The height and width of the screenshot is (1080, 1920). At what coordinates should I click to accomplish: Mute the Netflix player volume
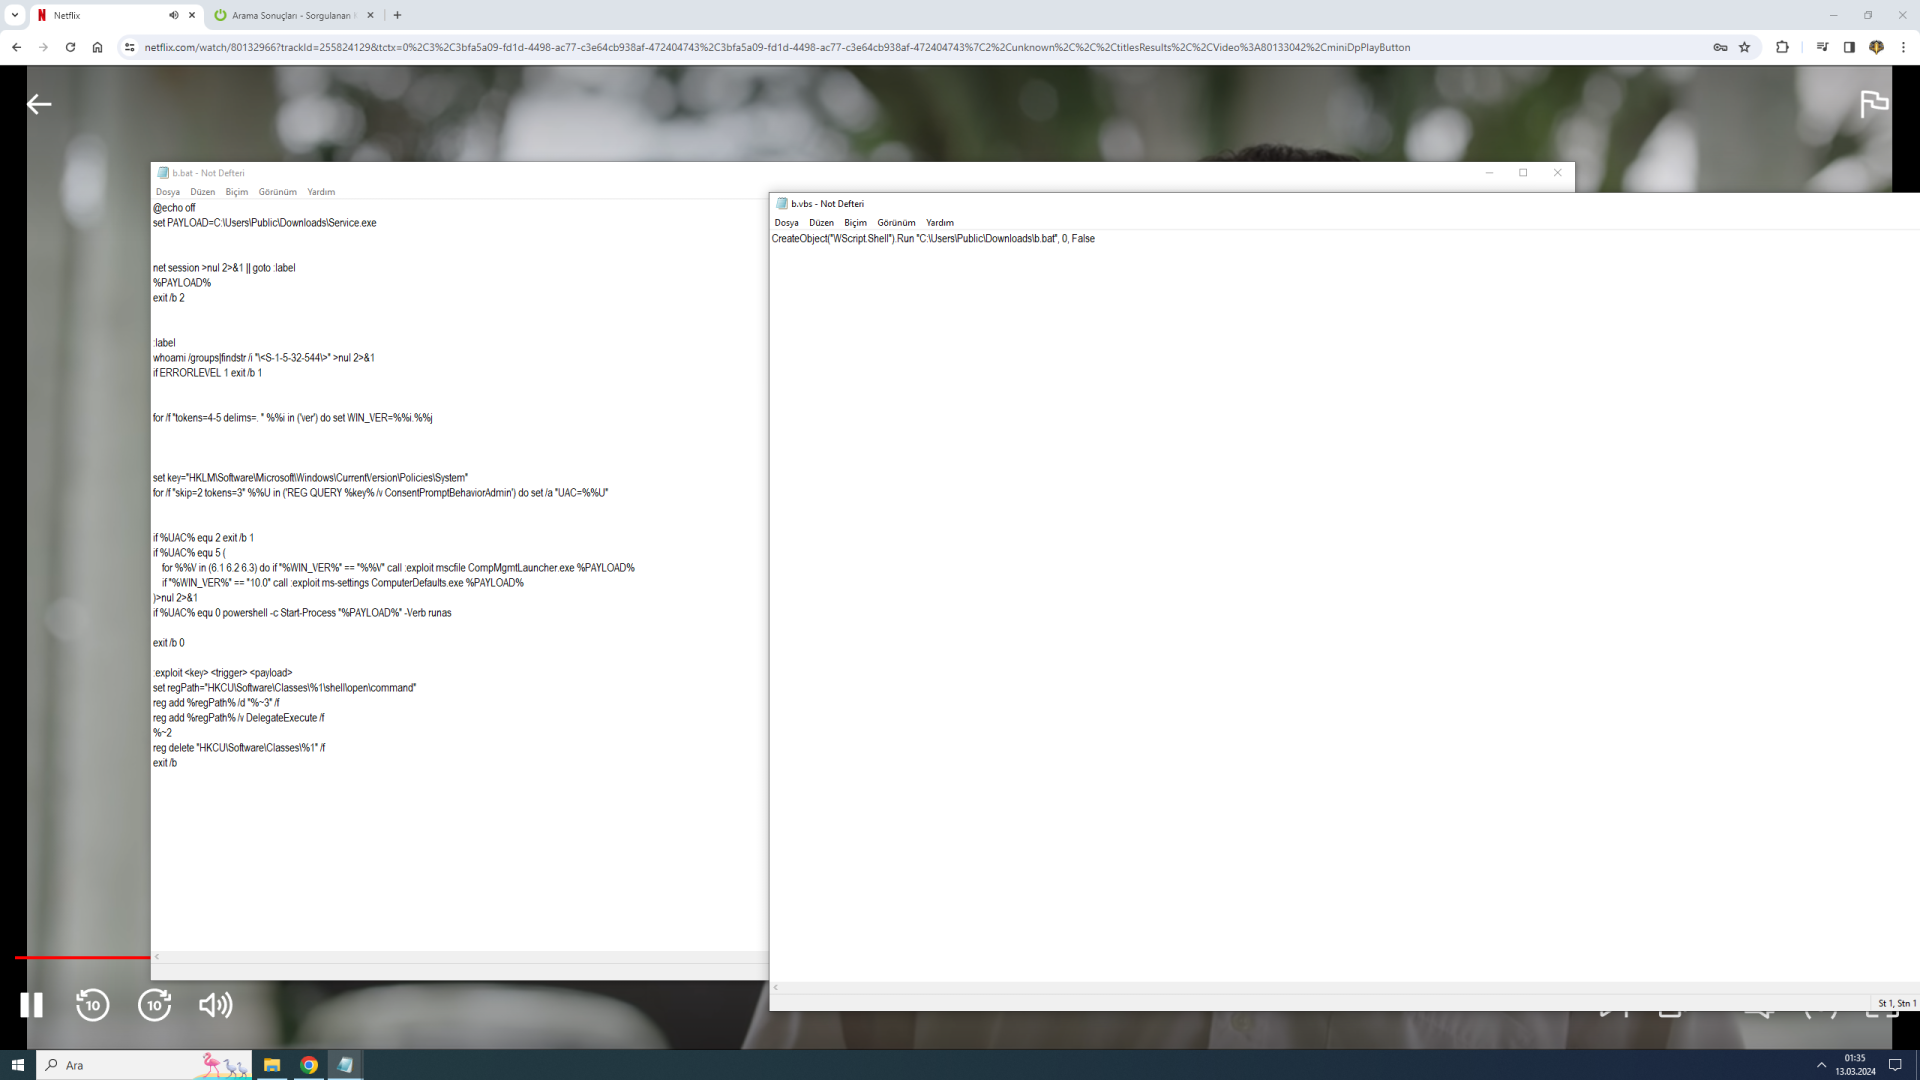pyautogui.click(x=215, y=1005)
